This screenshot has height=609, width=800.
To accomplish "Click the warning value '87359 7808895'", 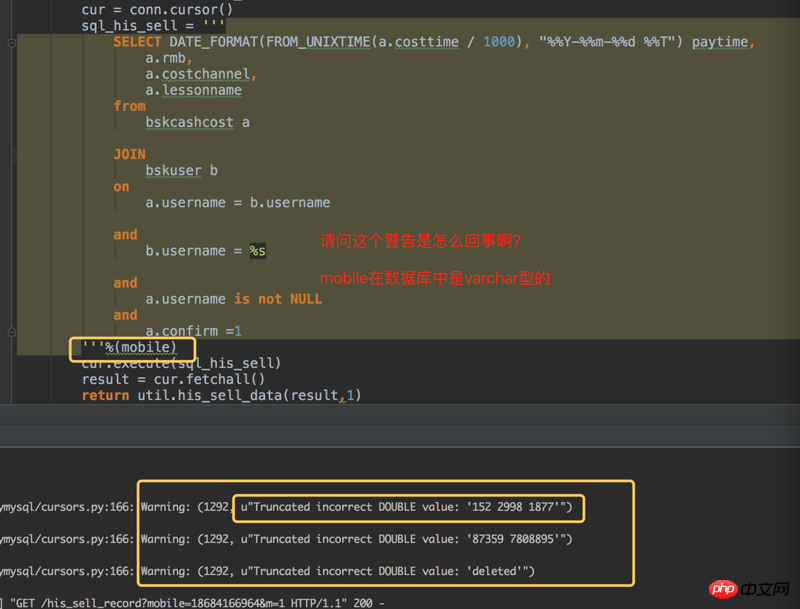I will pyautogui.click(x=513, y=539).
